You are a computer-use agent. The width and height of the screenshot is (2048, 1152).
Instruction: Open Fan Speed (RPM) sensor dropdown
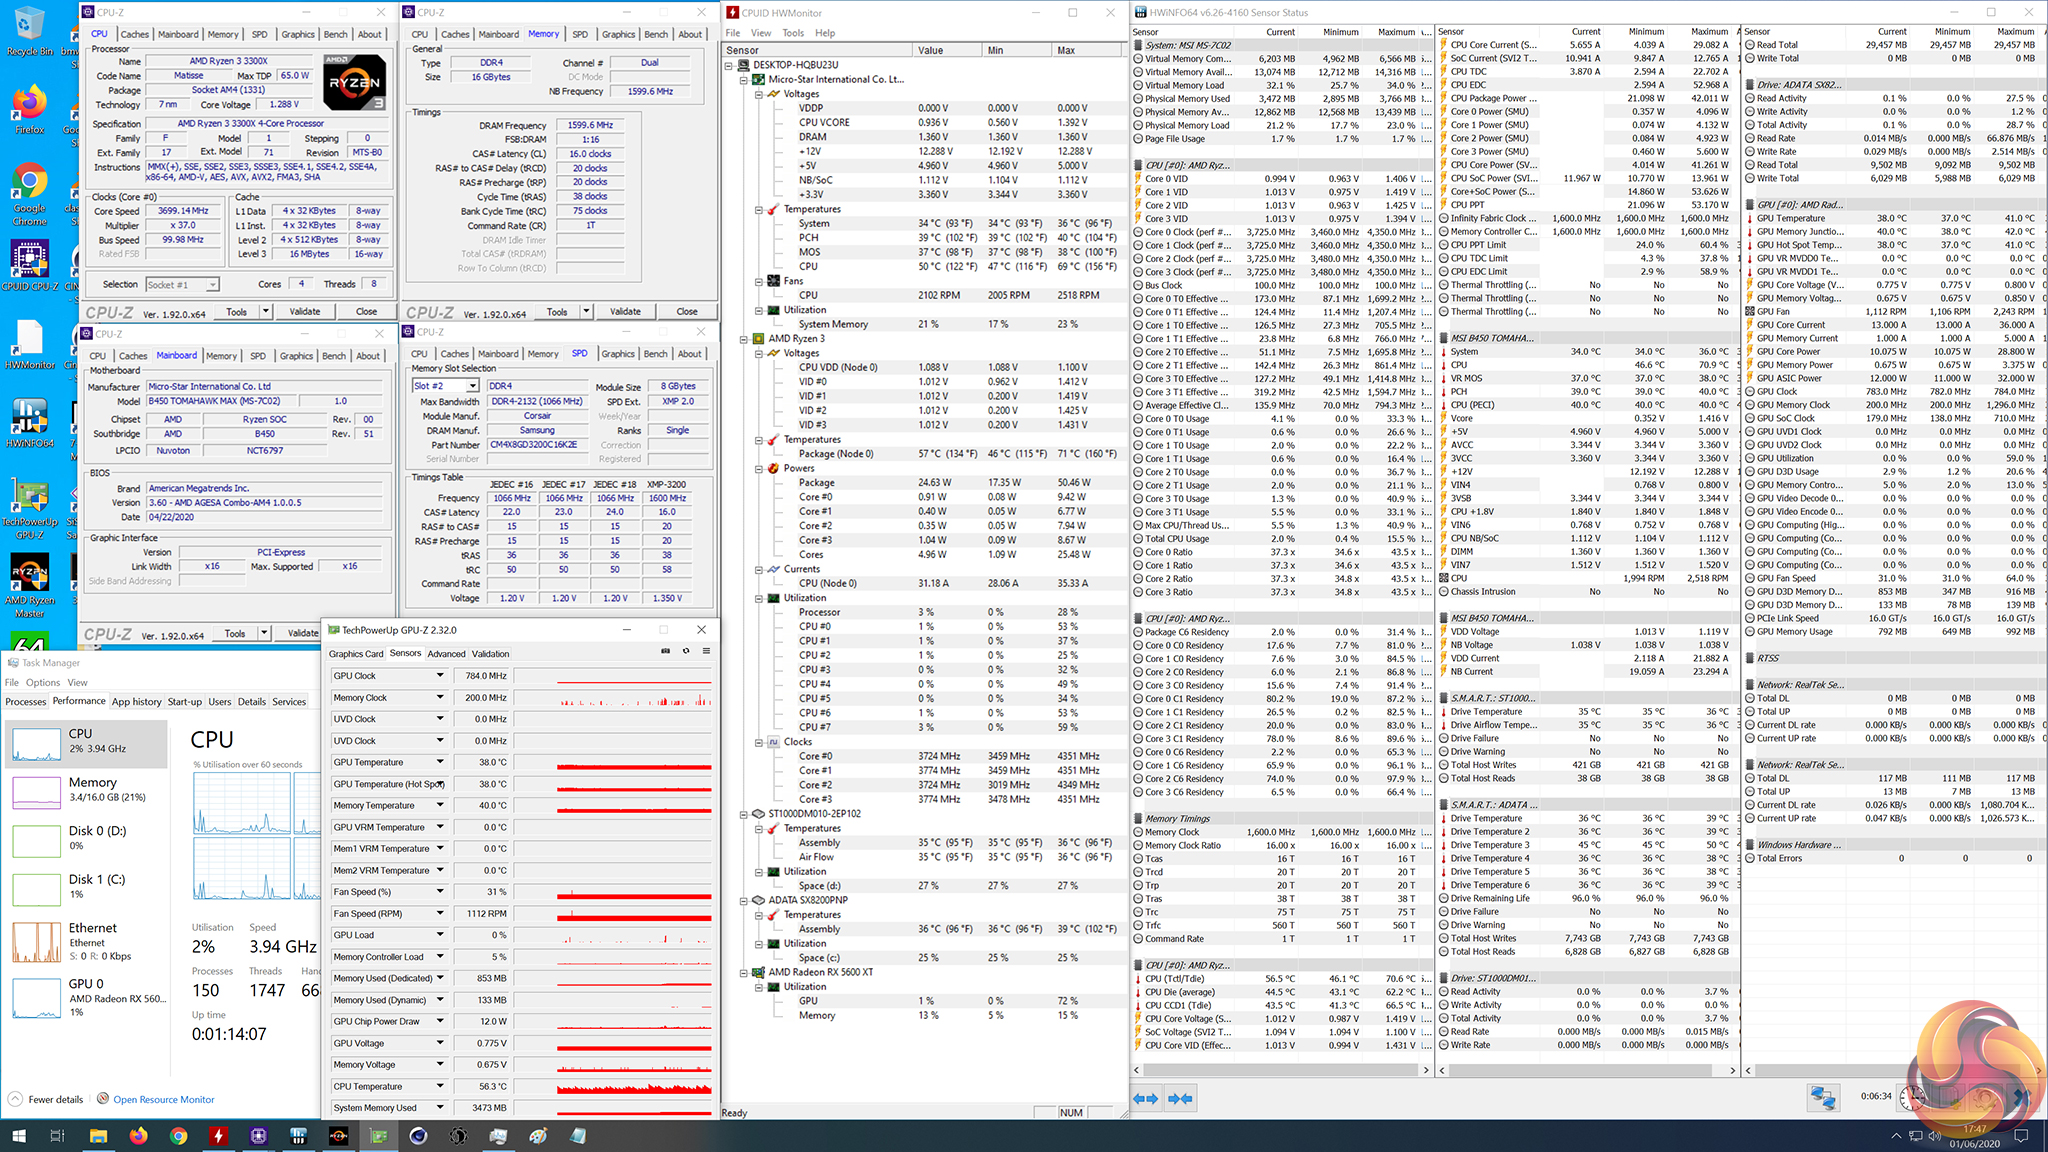click(439, 914)
